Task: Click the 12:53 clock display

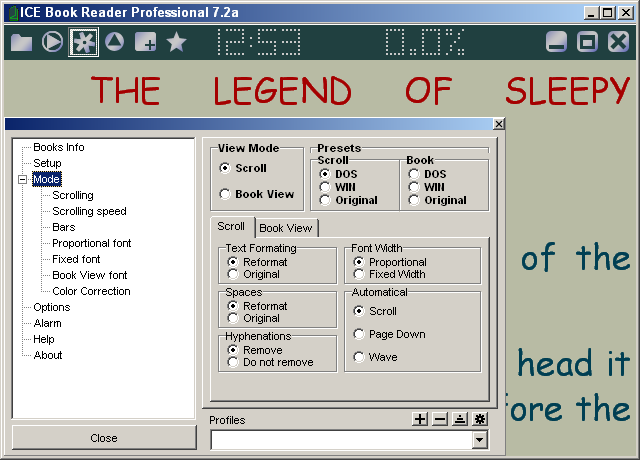Action: [x=259, y=42]
